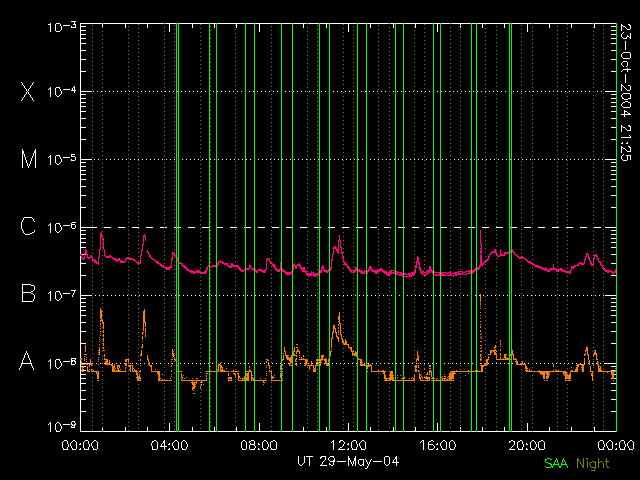Click the B flare class label
The image size is (640, 480).
pos(28,293)
